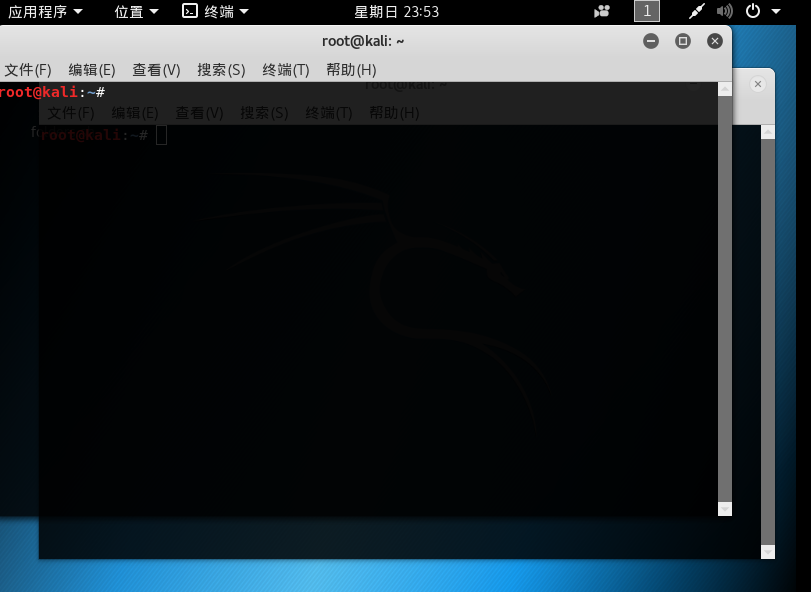Click the terminal cursor block on second prompt
The height and width of the screenshot is (592, 811).
pyautogui.click(x=161, y=135)
